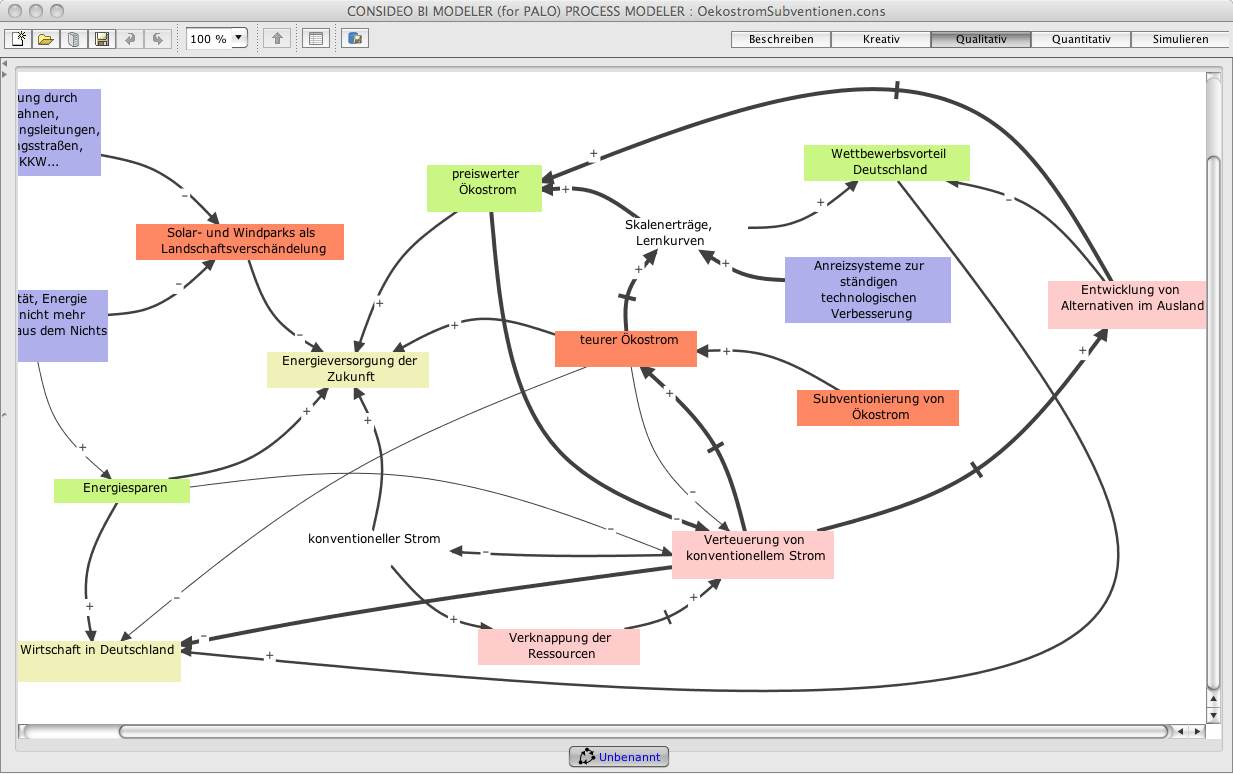Screen dimensions: 1233x774
Task: Open the table view icon in toolbar
Action: tap(316, 39)
